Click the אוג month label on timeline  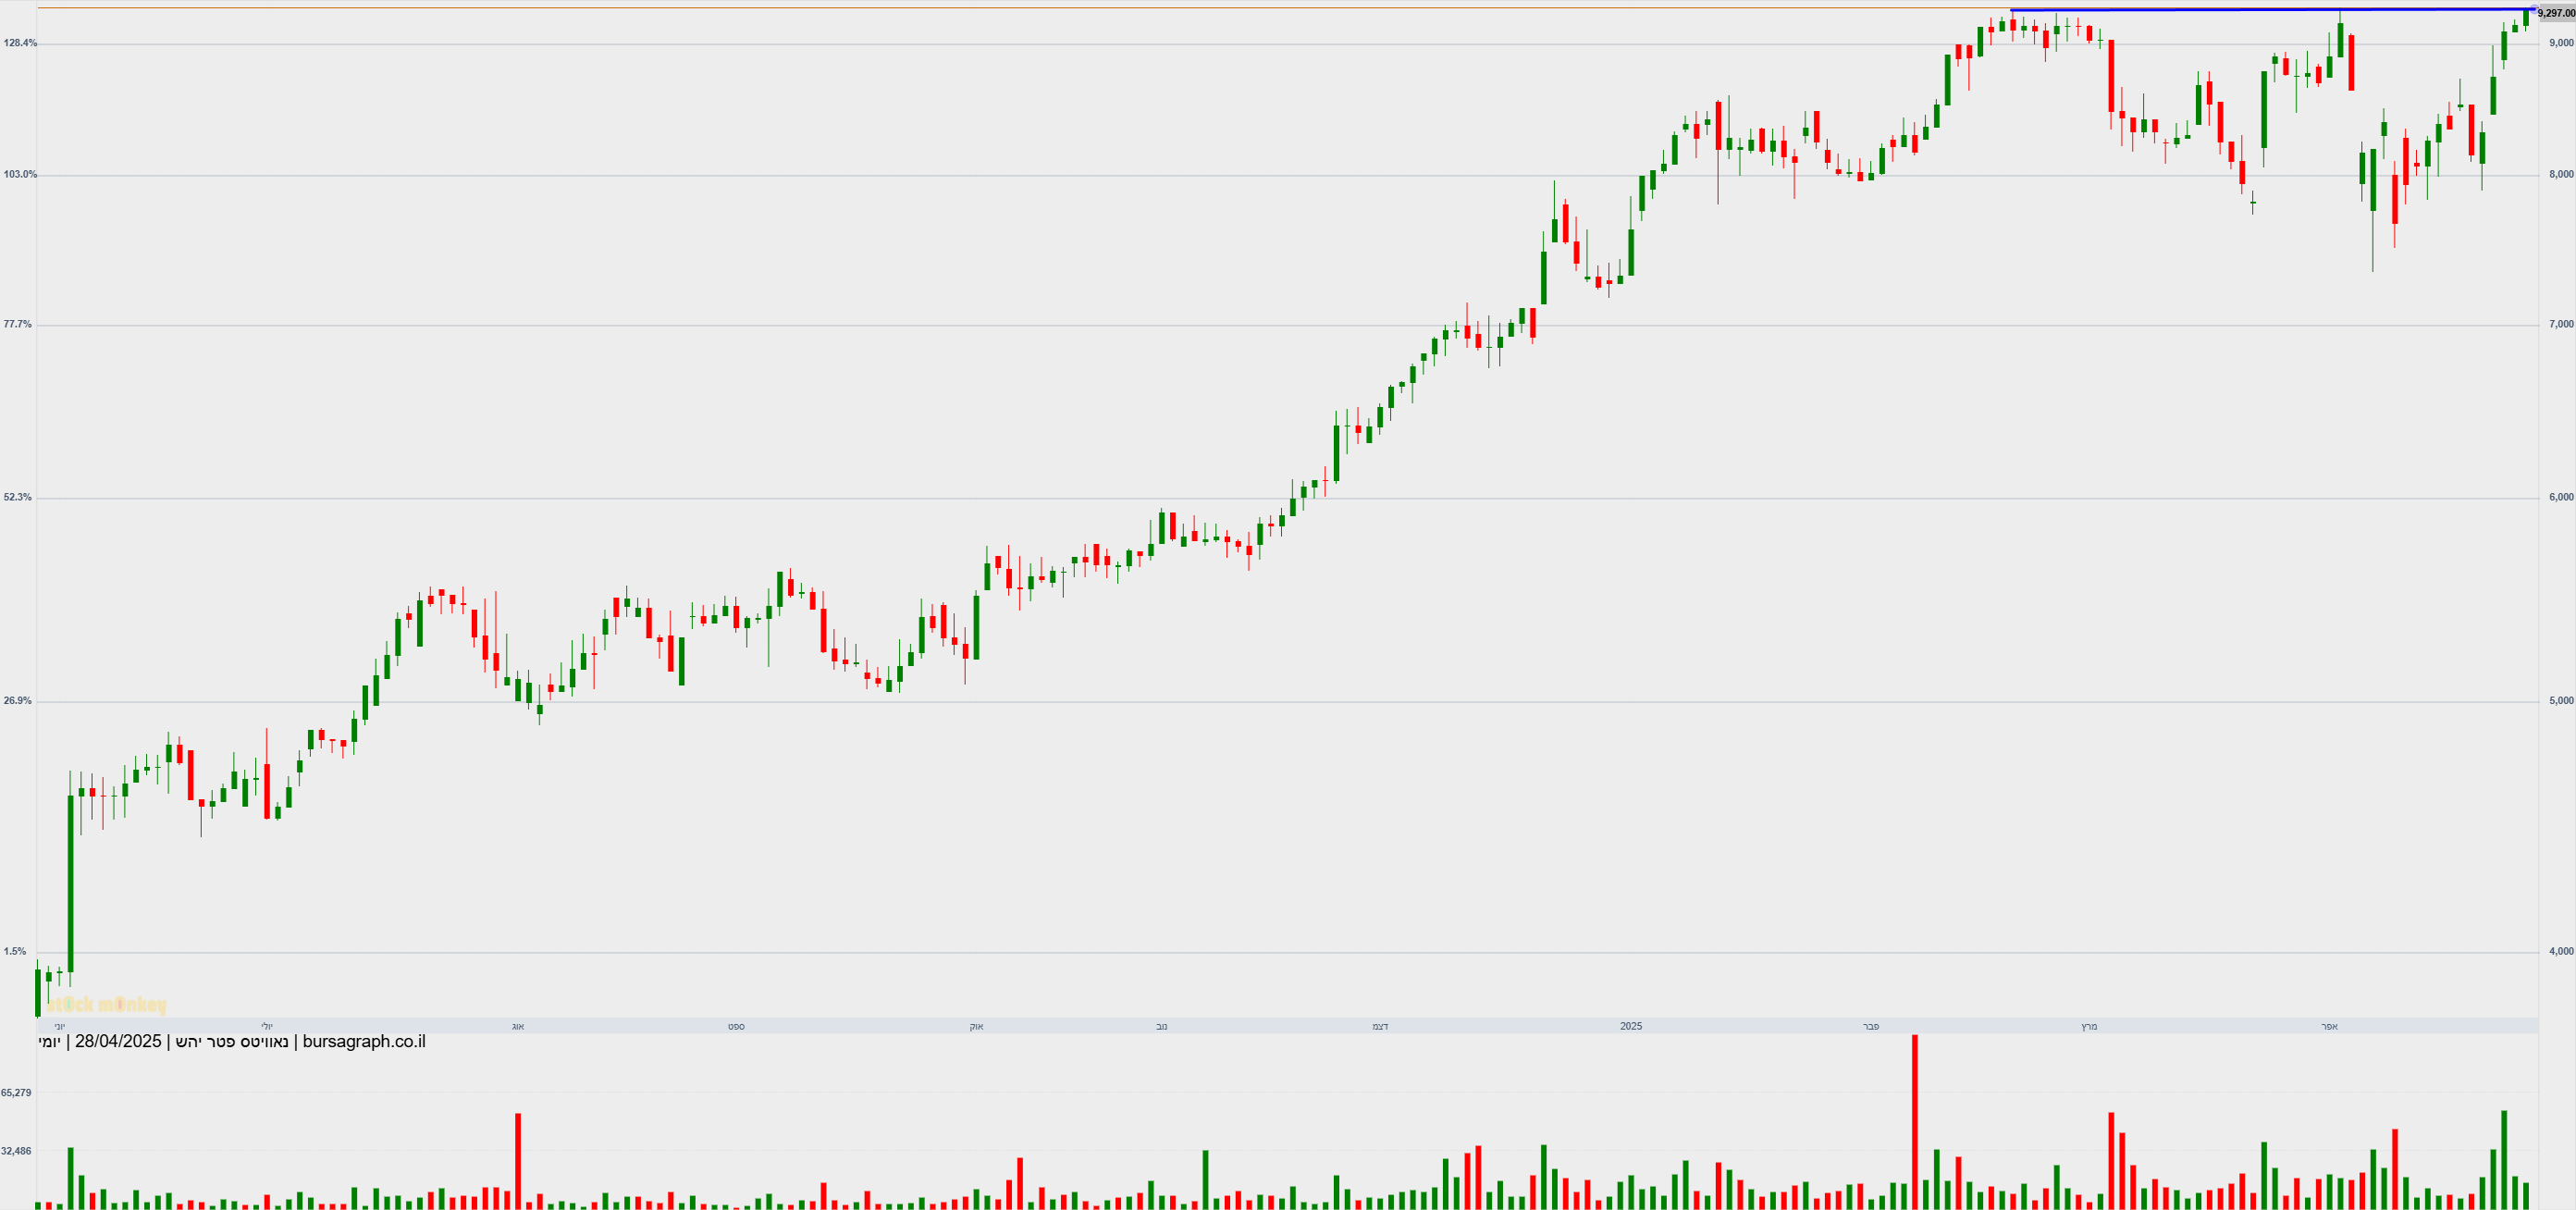point(518,1027)
